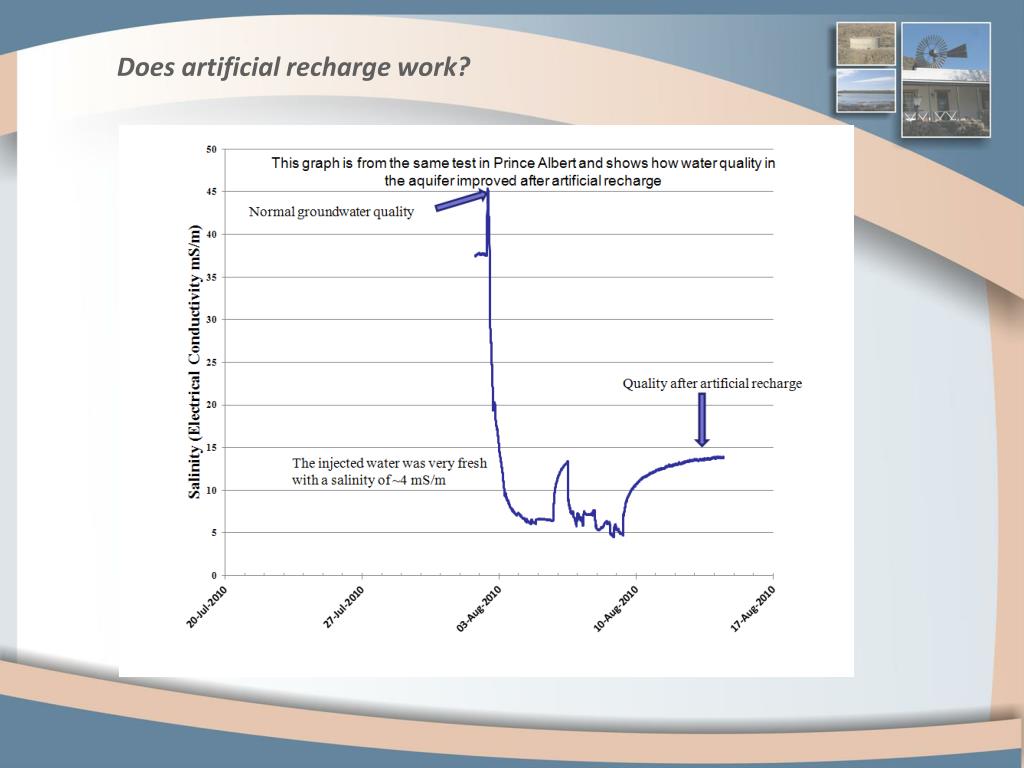Click the '50' y-axis value
This screenshot has width=1024, height=768.
211,150
